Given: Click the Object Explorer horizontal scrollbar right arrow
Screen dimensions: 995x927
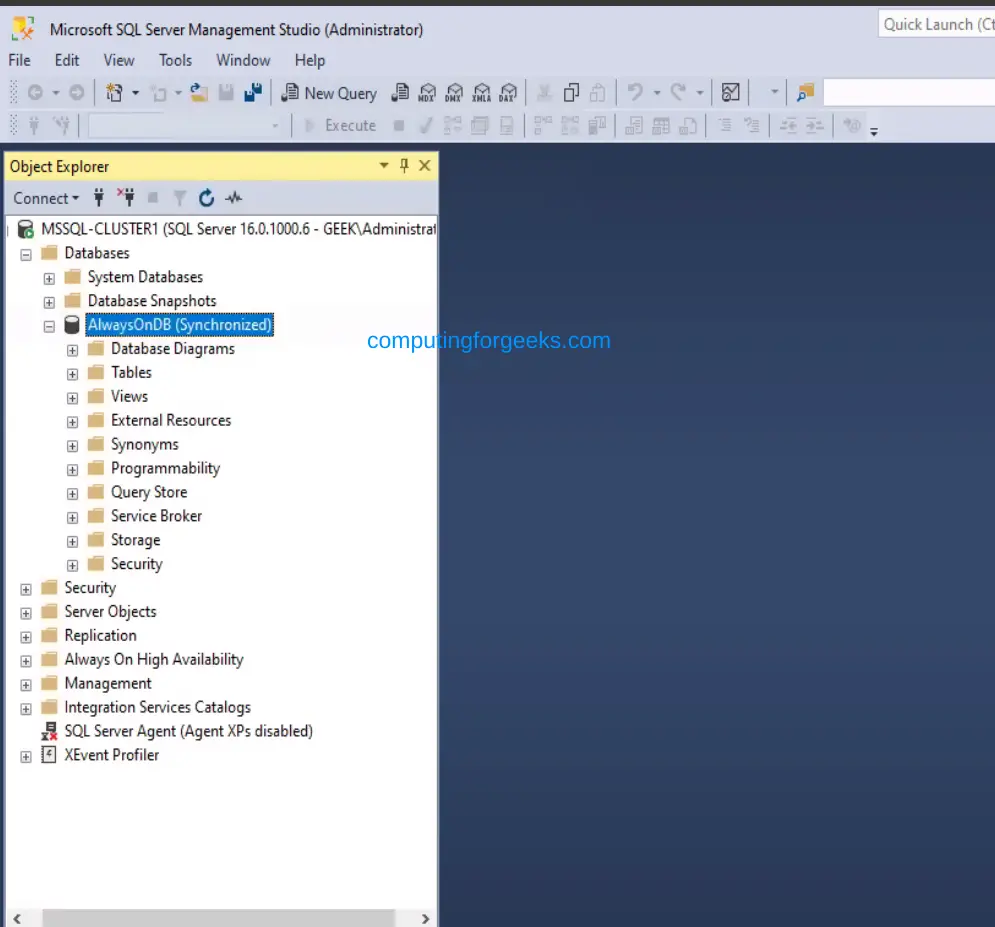Looking at the screenshot, I should coord(425,919).
